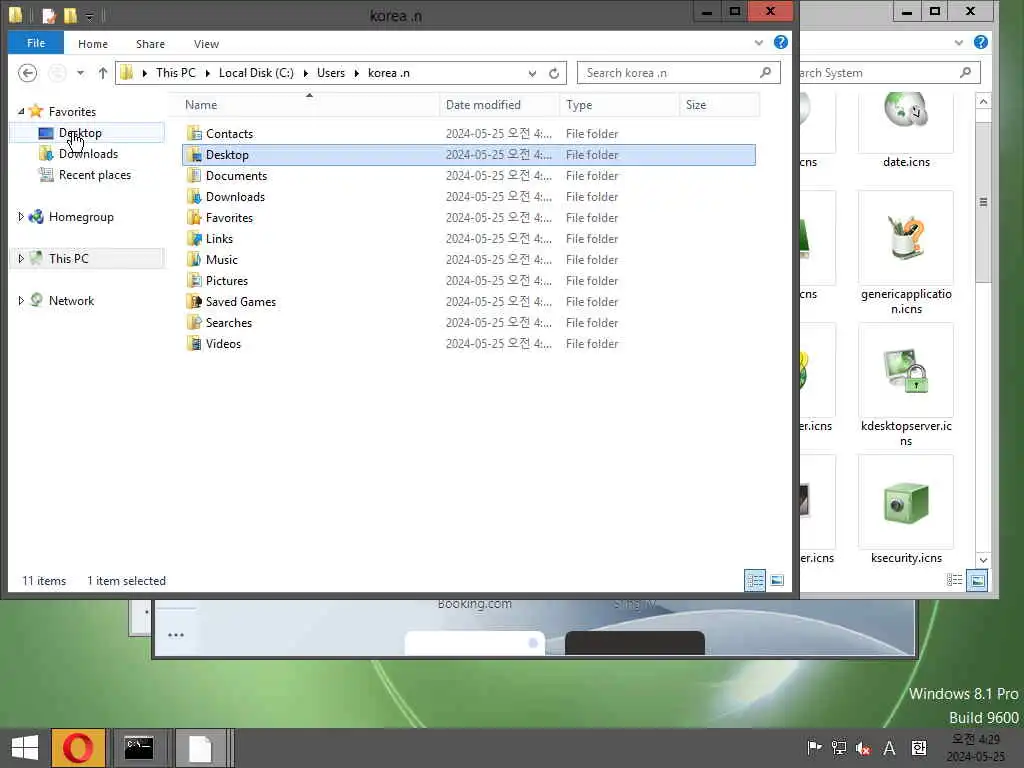Viewport: 1024px width, 768px height.
Task: Expand the Network tree node
Action: pyautogui.click(x=21, y=300)
